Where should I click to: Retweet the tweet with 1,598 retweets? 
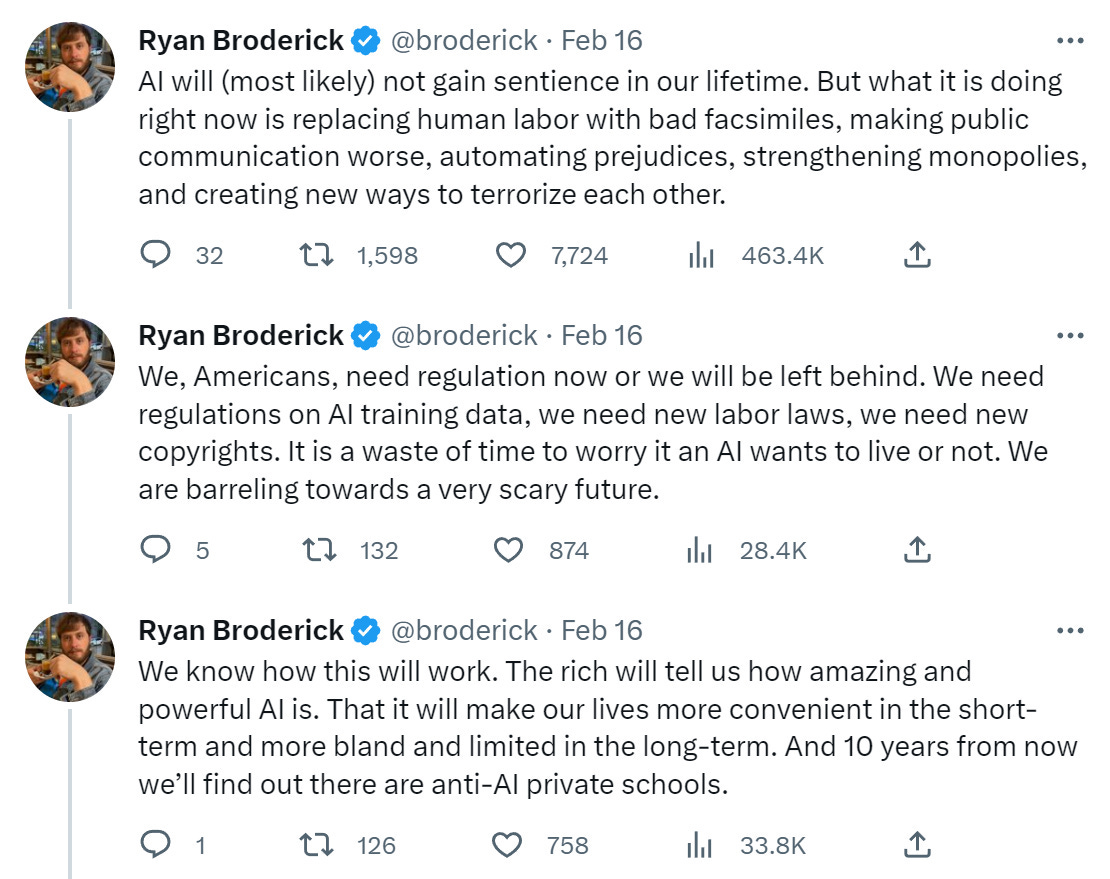[x=318, y=256]
